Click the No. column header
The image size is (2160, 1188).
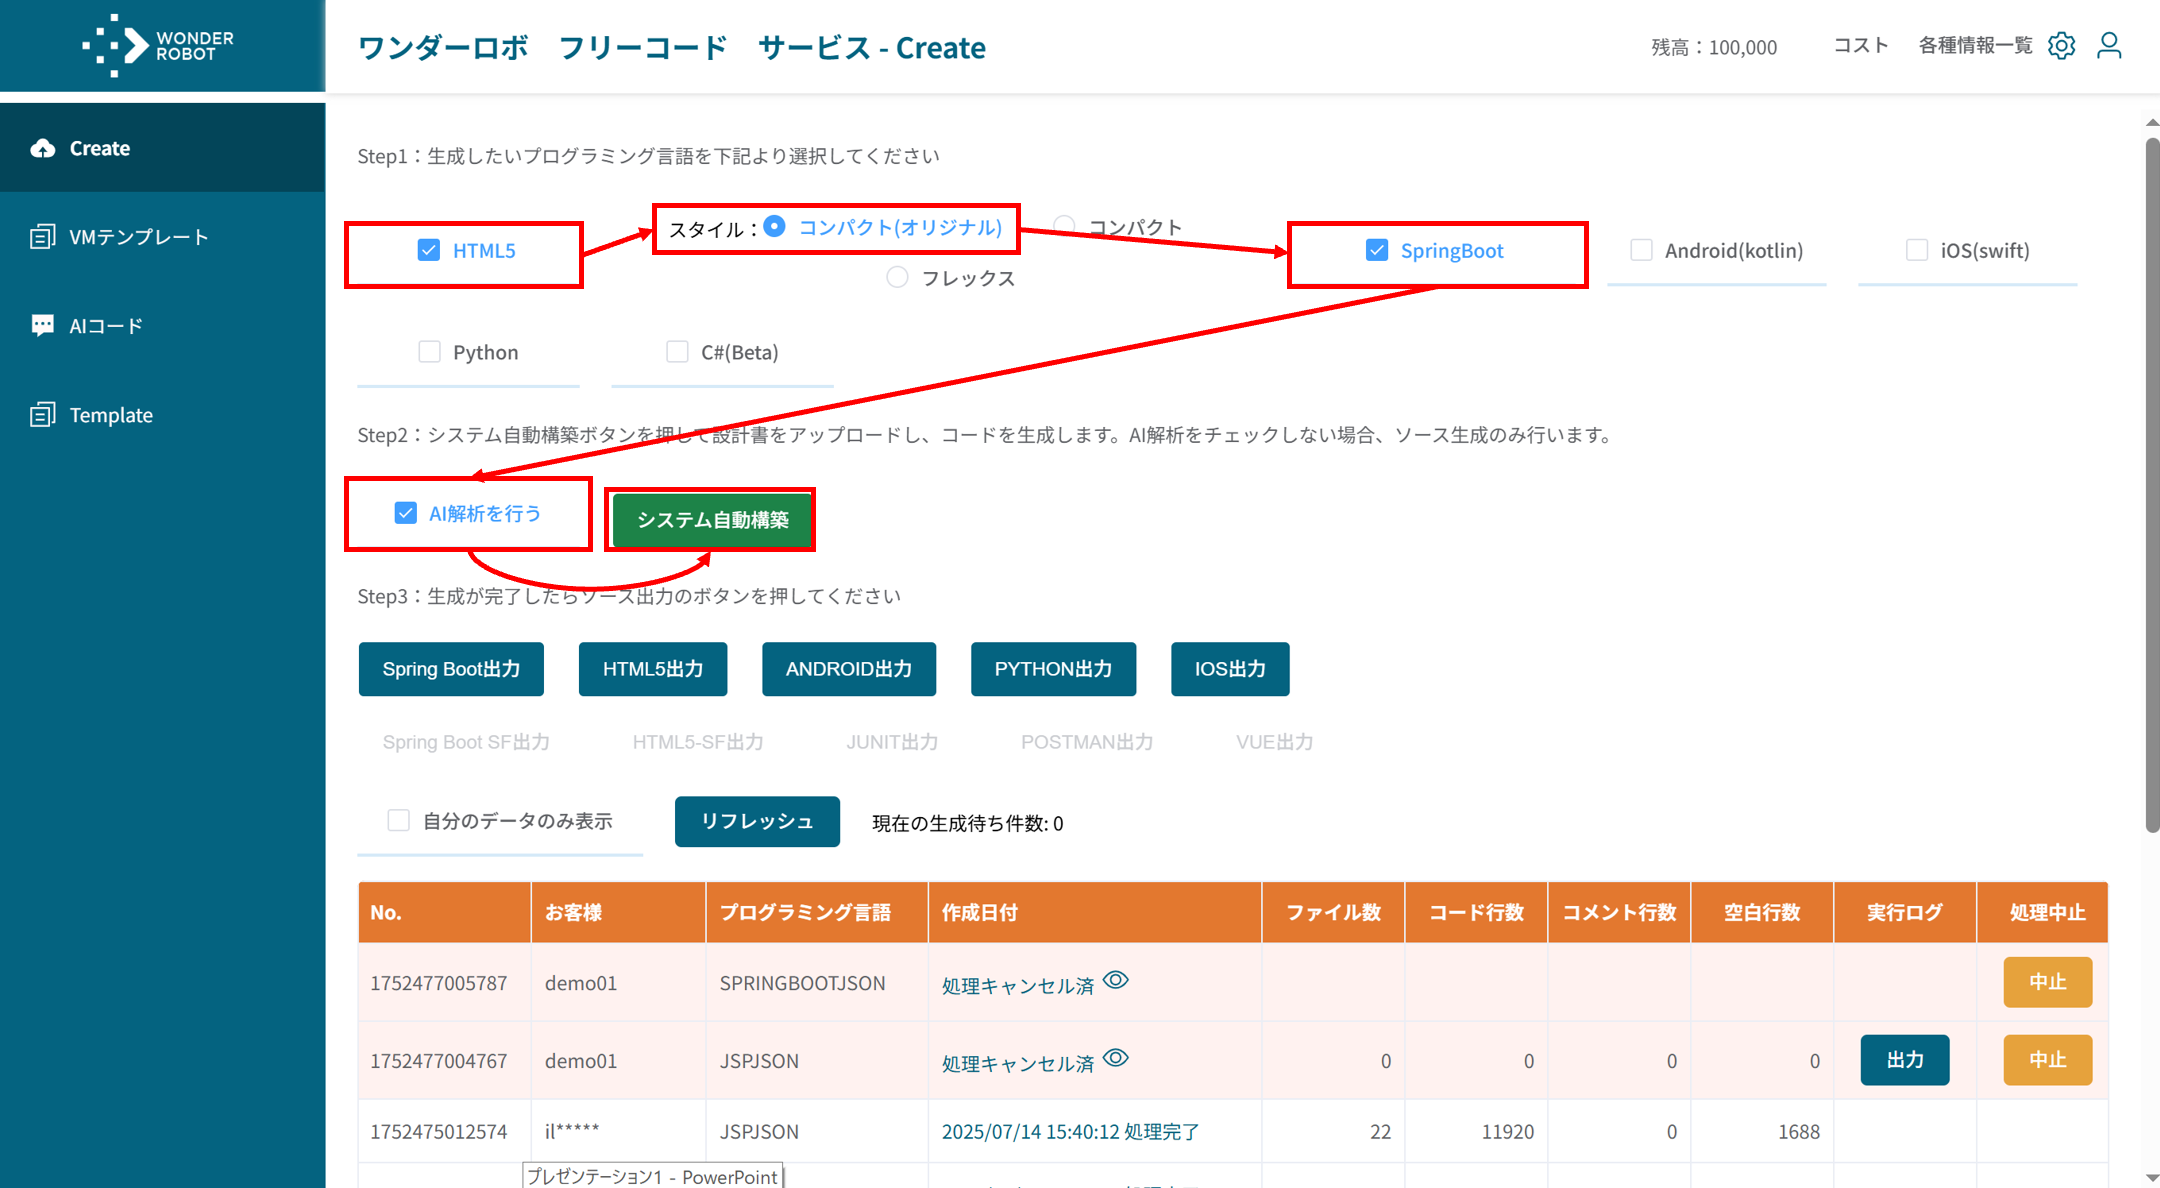pos(444,912)
